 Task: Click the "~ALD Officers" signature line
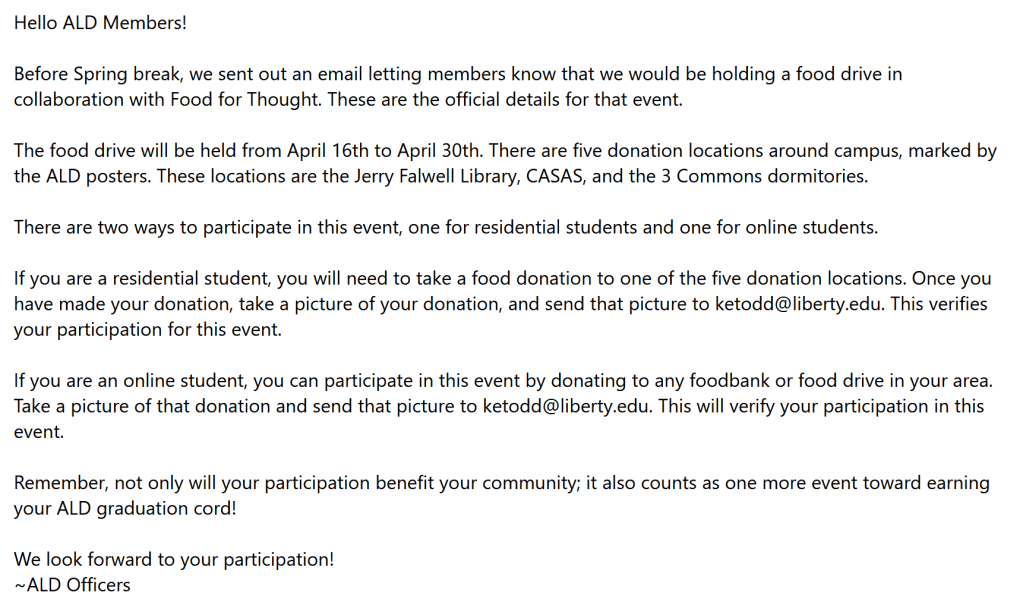72,585
